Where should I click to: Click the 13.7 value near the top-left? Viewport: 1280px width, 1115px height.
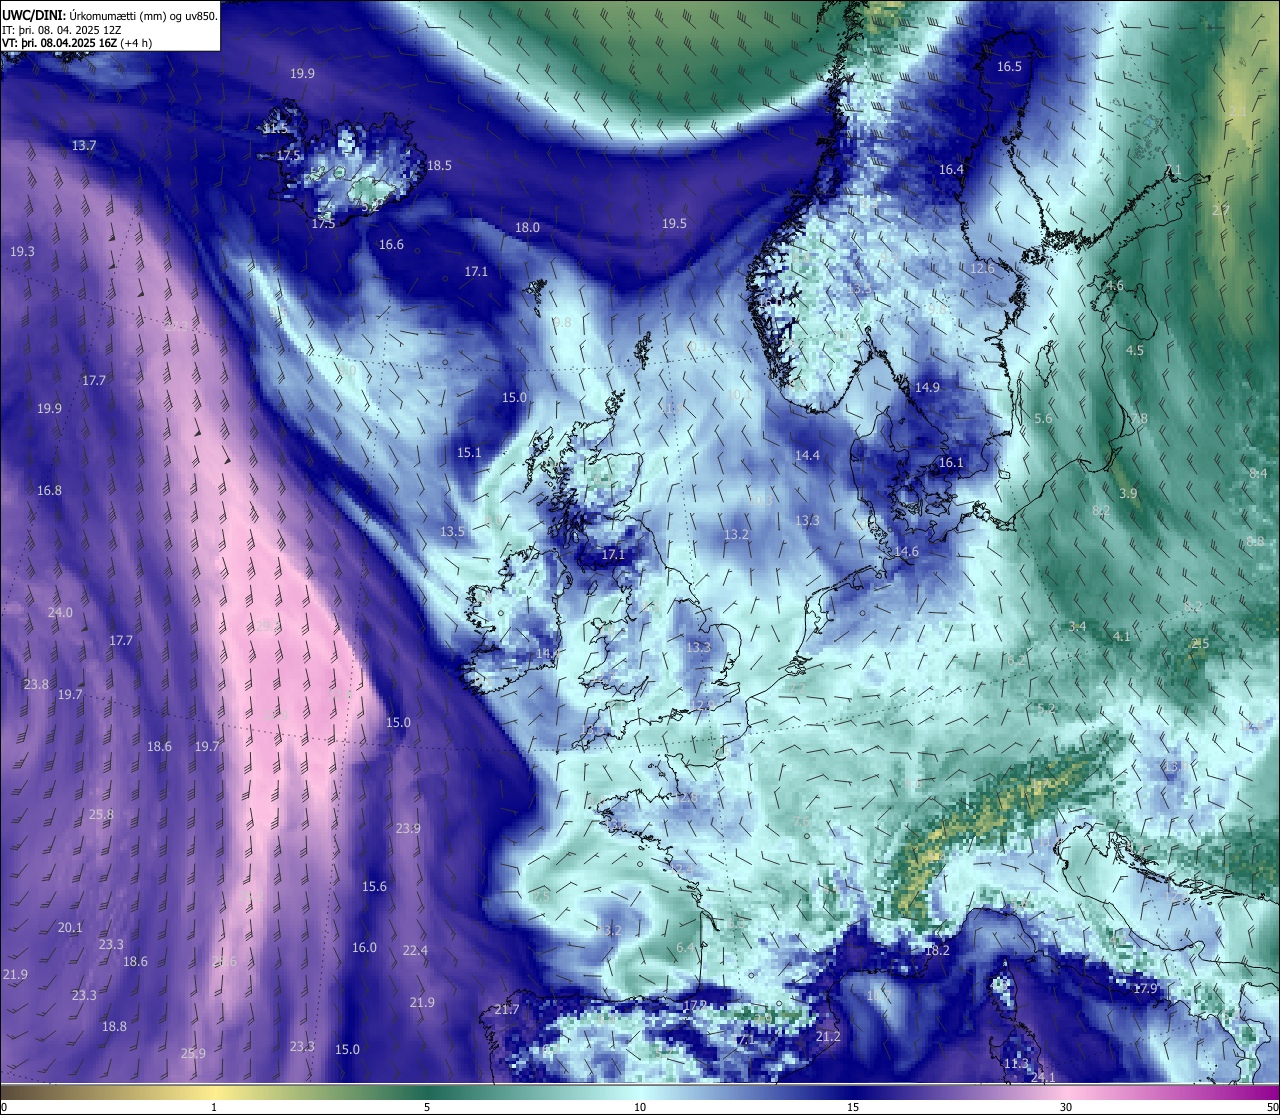point(84,145)
